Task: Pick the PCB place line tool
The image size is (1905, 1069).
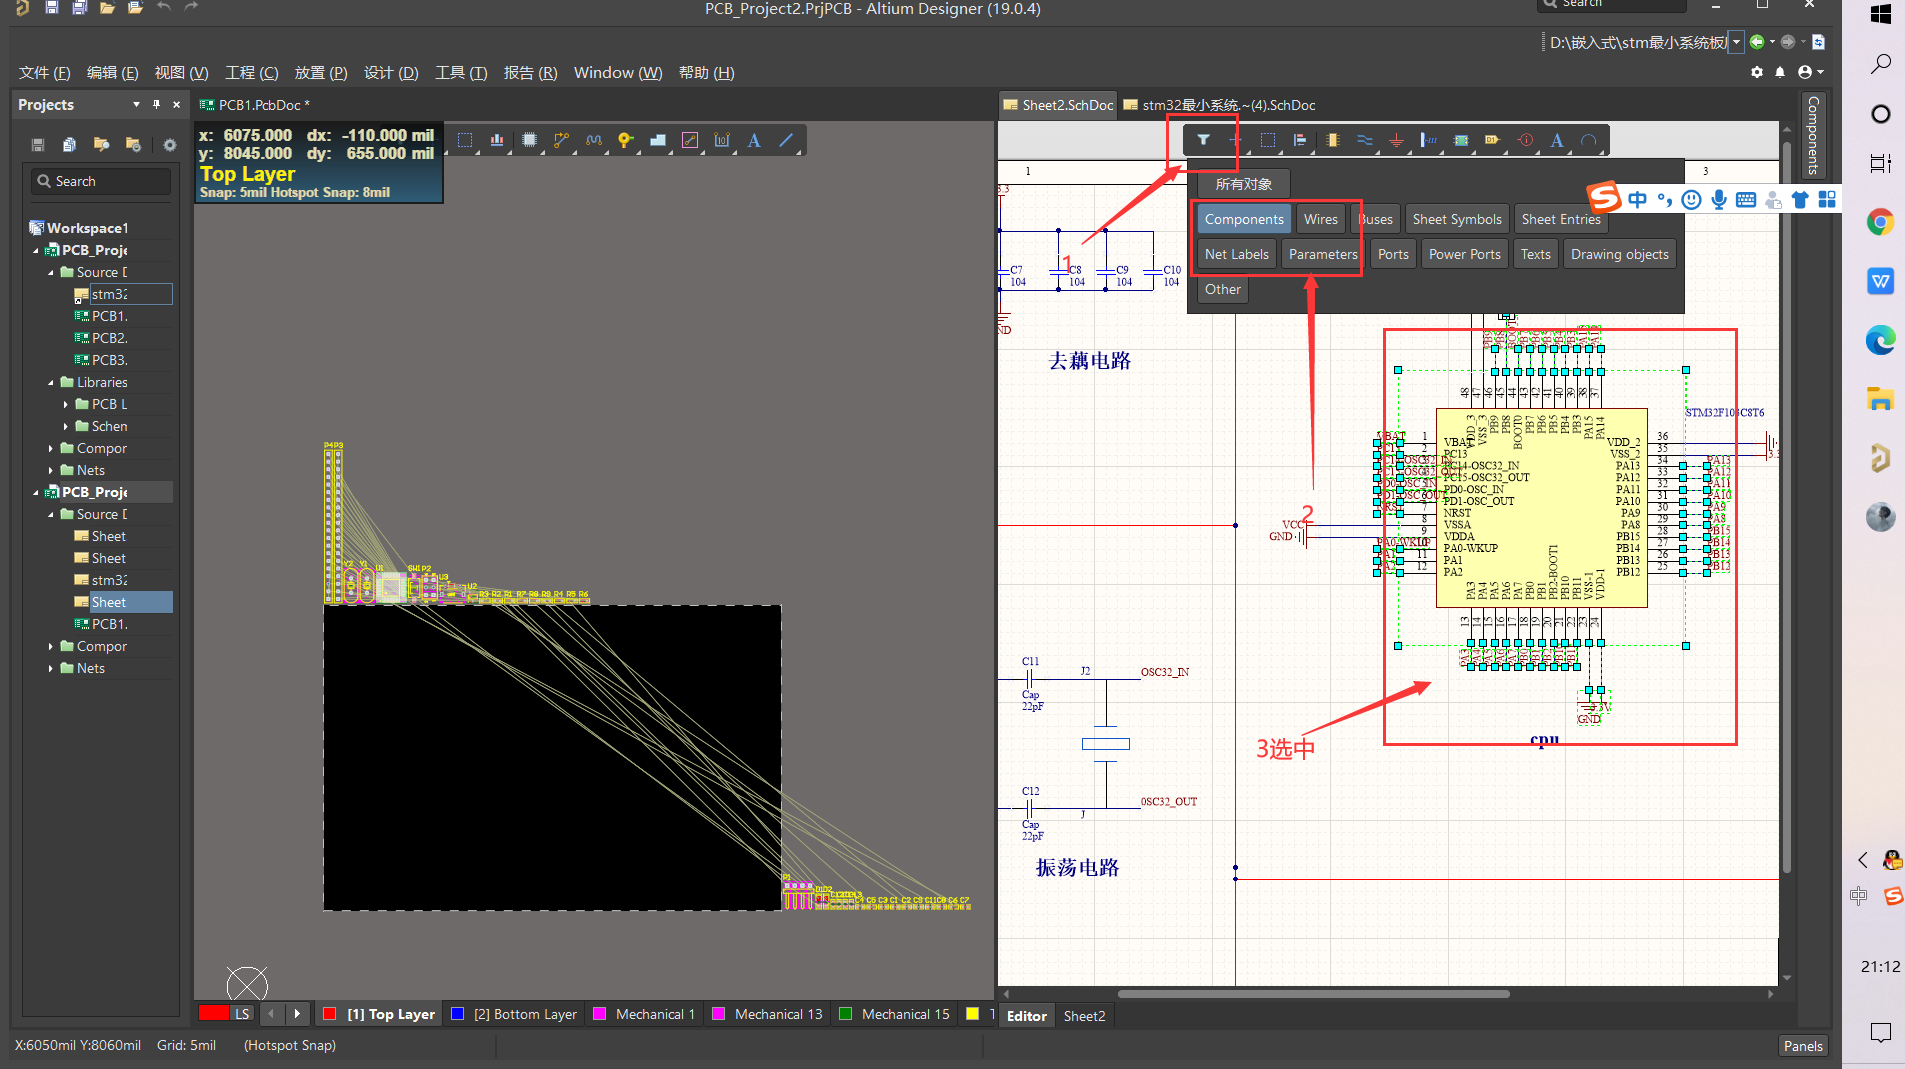Action: pyautogui.click(x=787, y=140)
